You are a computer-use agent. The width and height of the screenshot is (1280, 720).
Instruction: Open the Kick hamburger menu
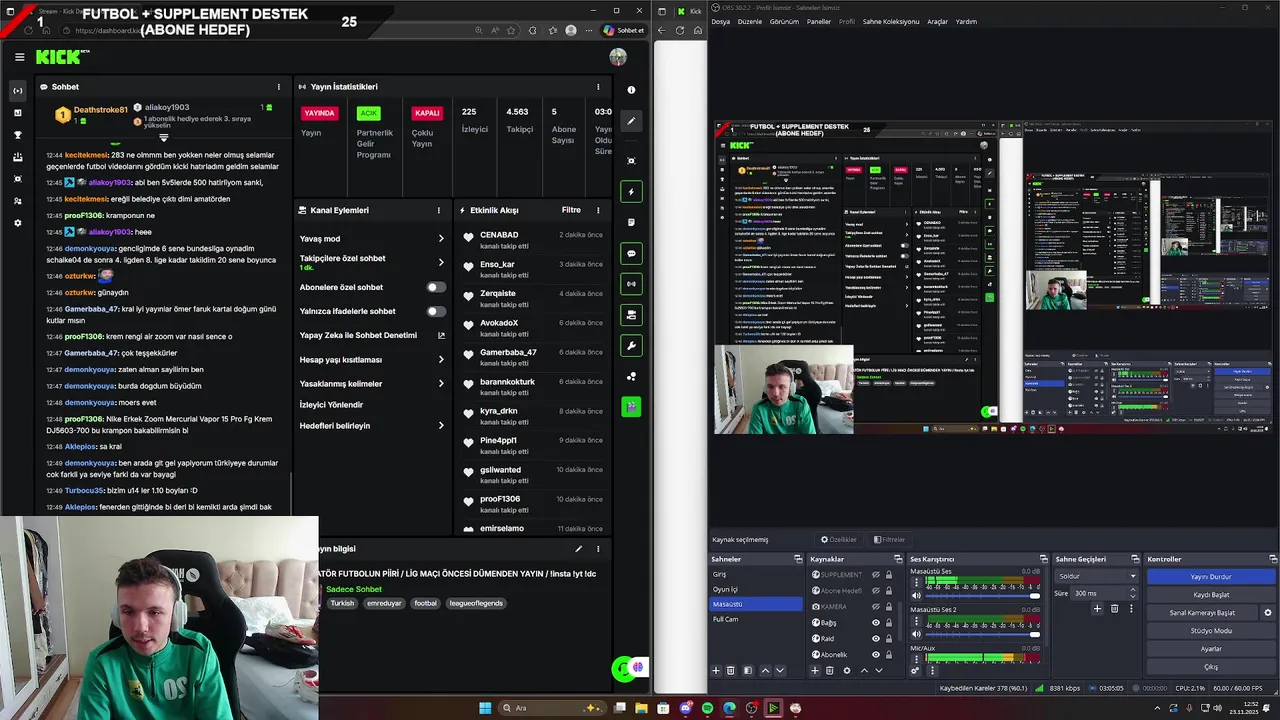tap(19, 57)
